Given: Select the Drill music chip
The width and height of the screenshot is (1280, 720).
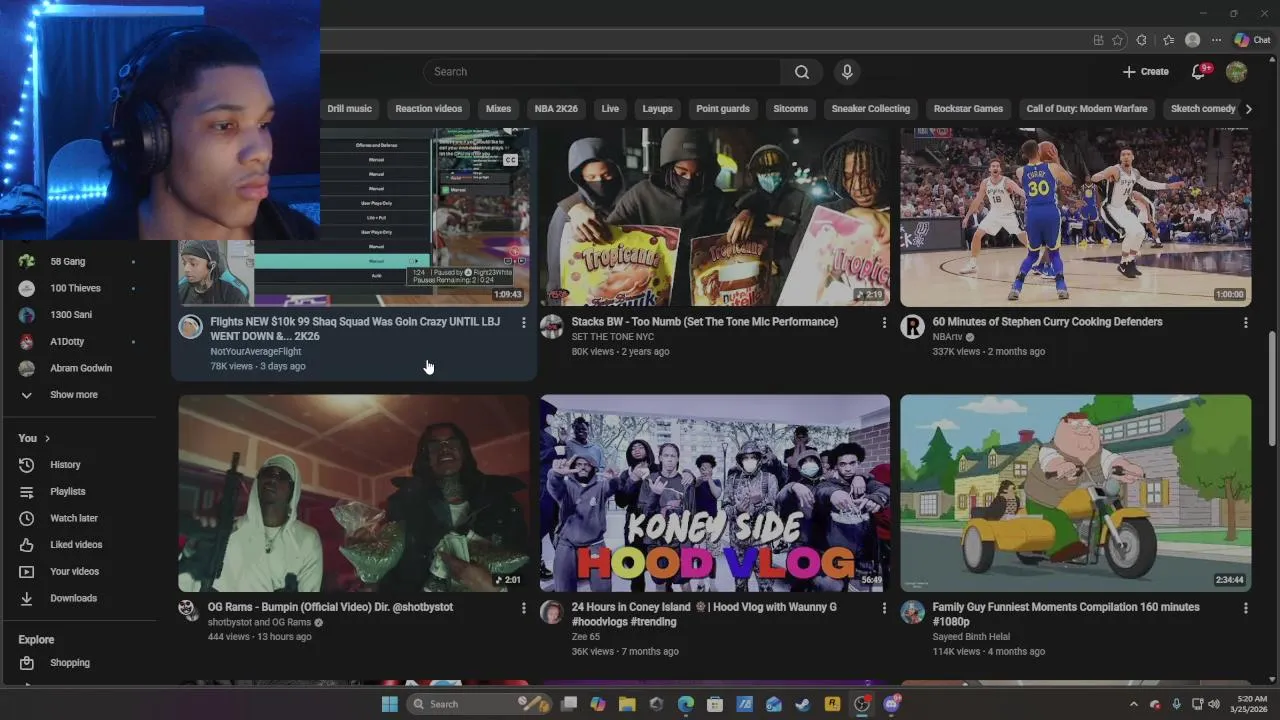Looking at the screenshot, I should point(349,109).
